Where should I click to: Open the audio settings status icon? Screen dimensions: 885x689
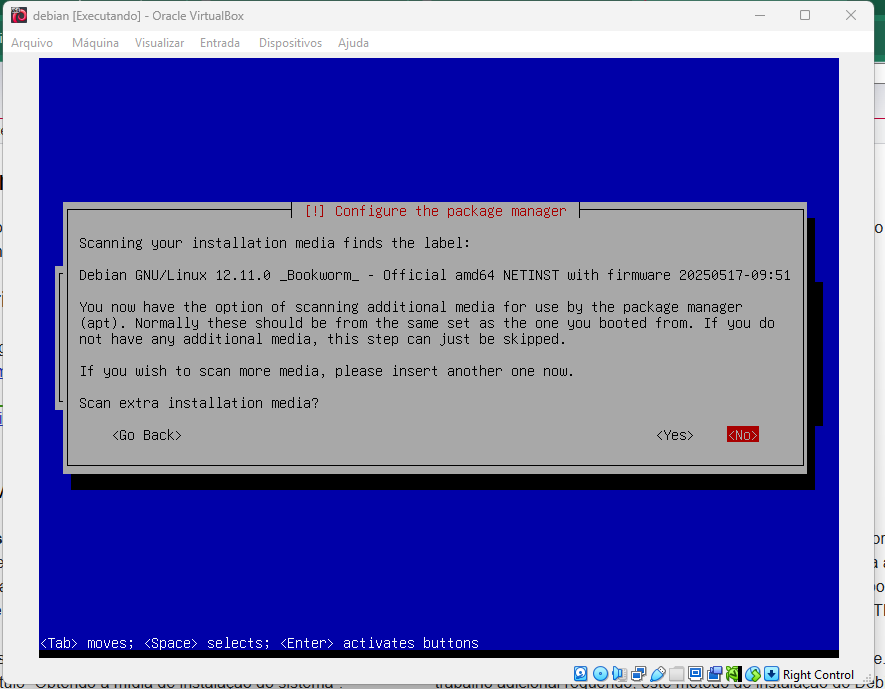619,674
